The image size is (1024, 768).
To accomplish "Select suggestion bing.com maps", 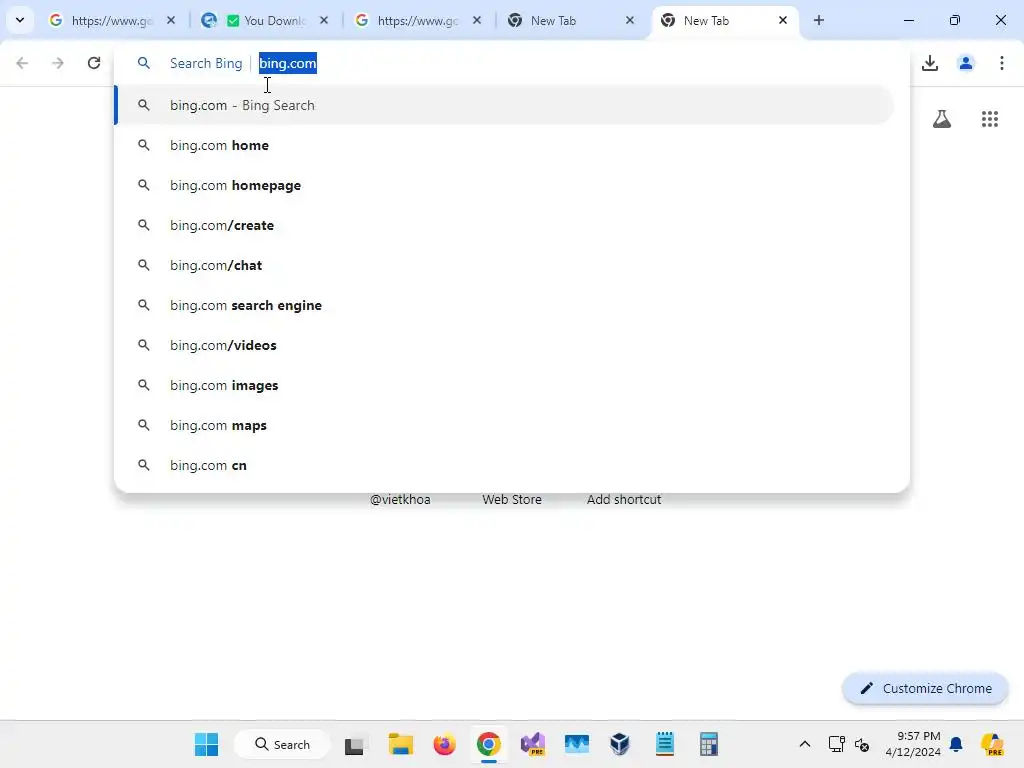I will tap(504, 425).
